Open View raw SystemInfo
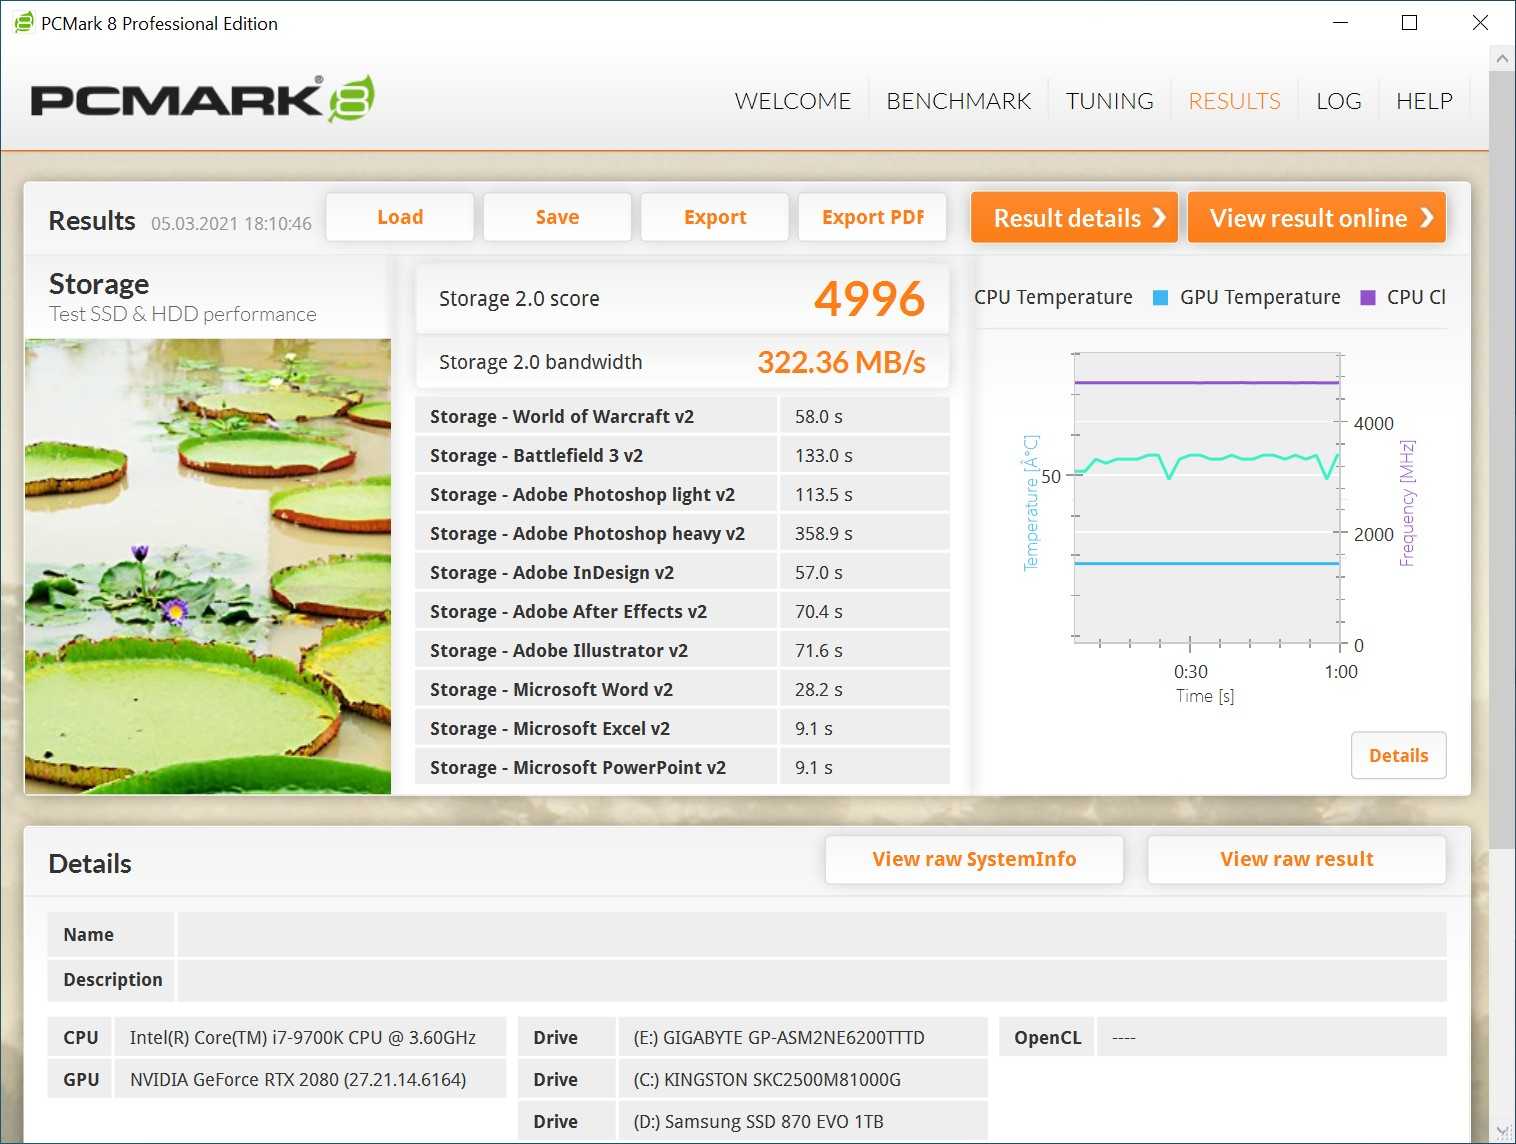 coord(974,859)
